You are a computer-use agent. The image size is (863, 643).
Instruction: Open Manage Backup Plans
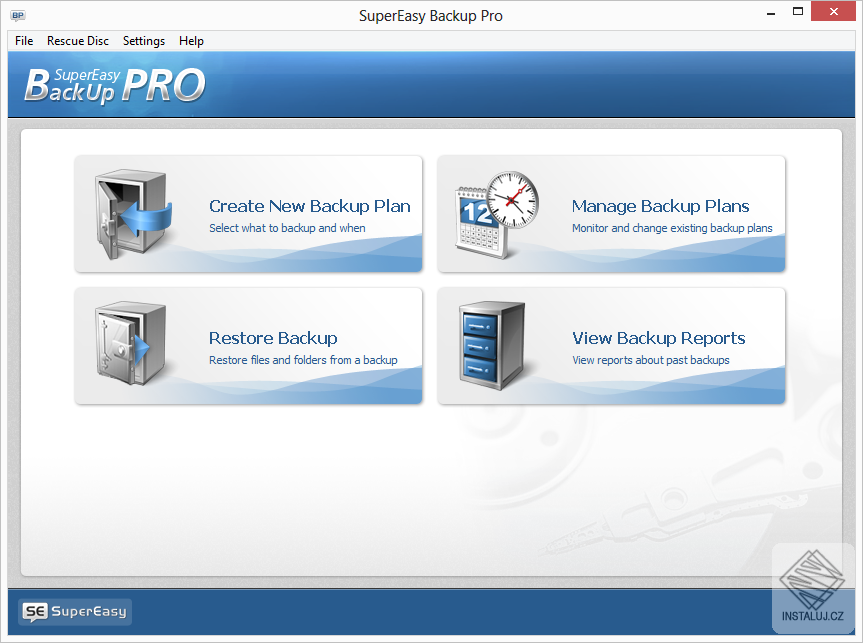coord(661,205)
